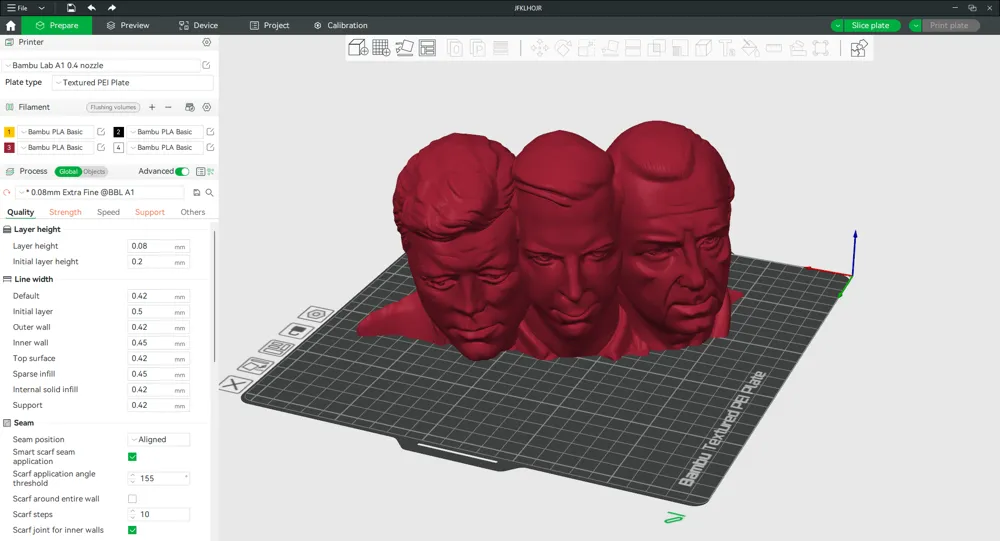Select the Color painting tool
The width and height of the screenshot is (1000, 541).
751,48
